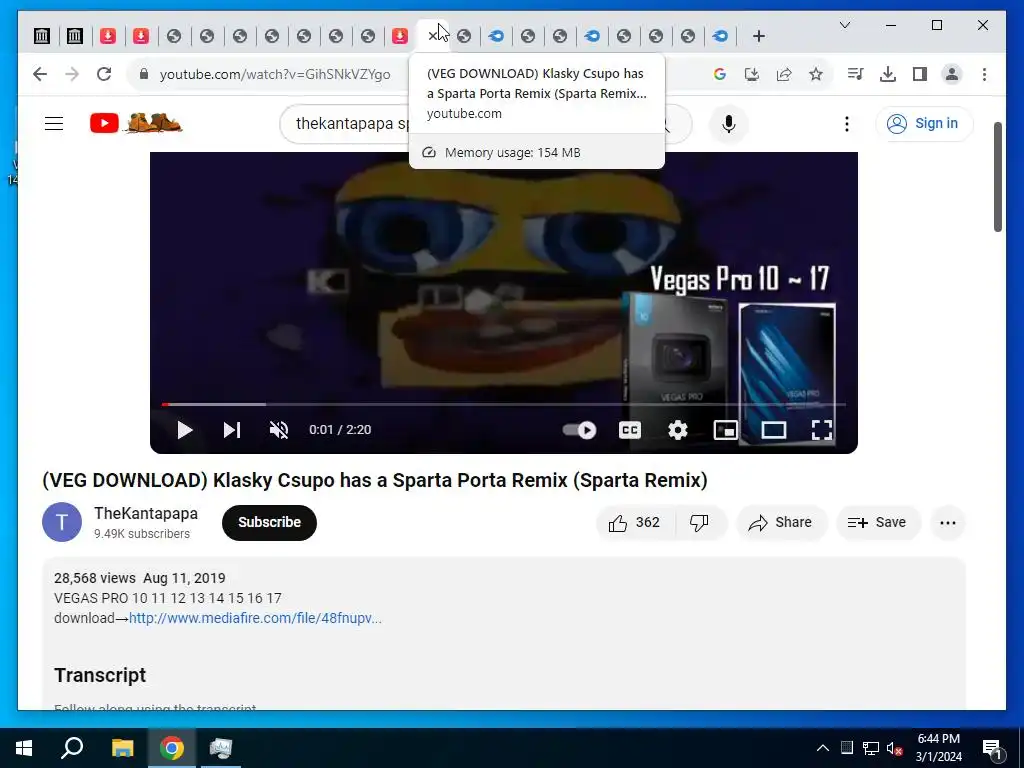
Task: Click the Transcript heading
Action: (x=100, y=675)
